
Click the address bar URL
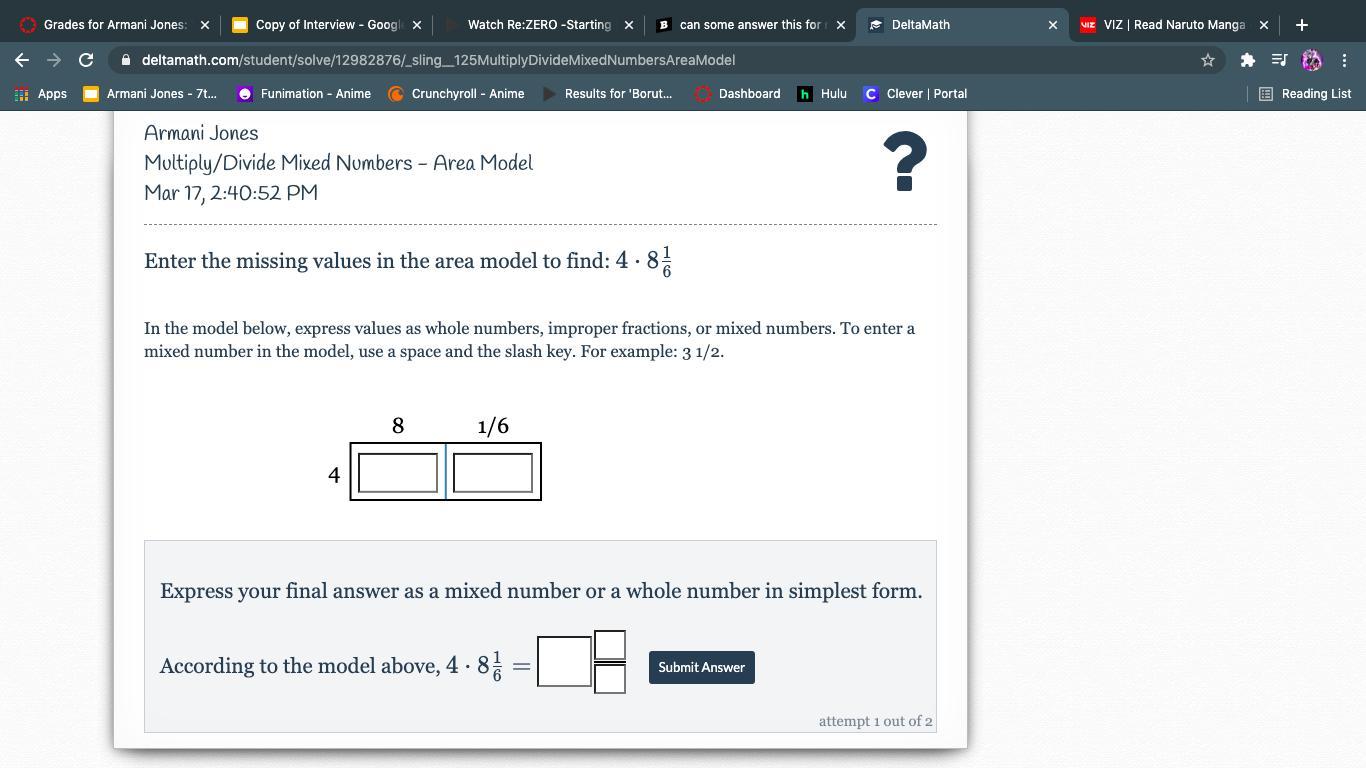(x=438, y=60)
